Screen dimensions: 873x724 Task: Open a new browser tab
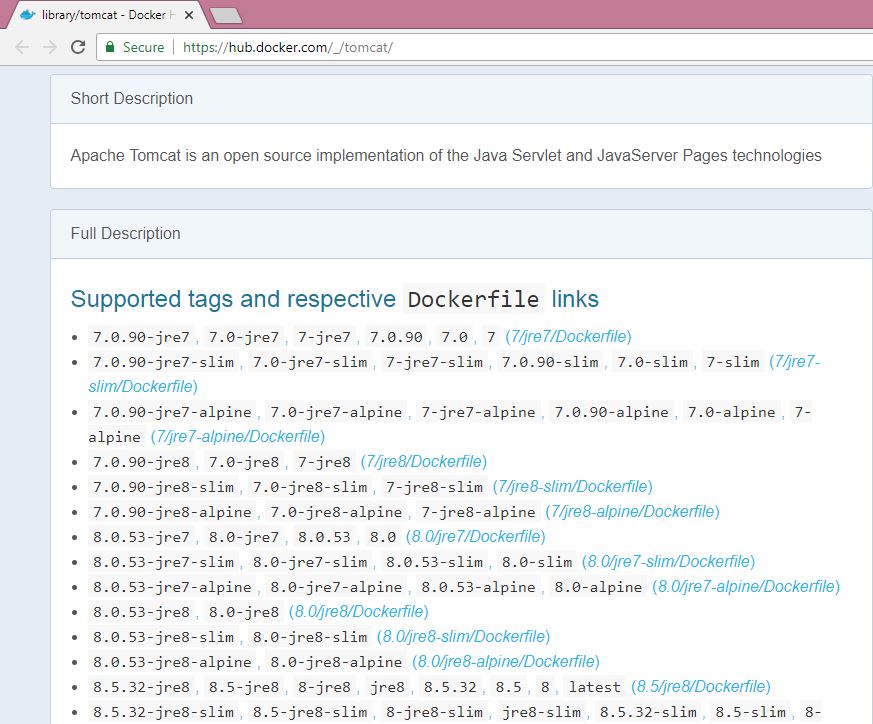tap(226, 16)
